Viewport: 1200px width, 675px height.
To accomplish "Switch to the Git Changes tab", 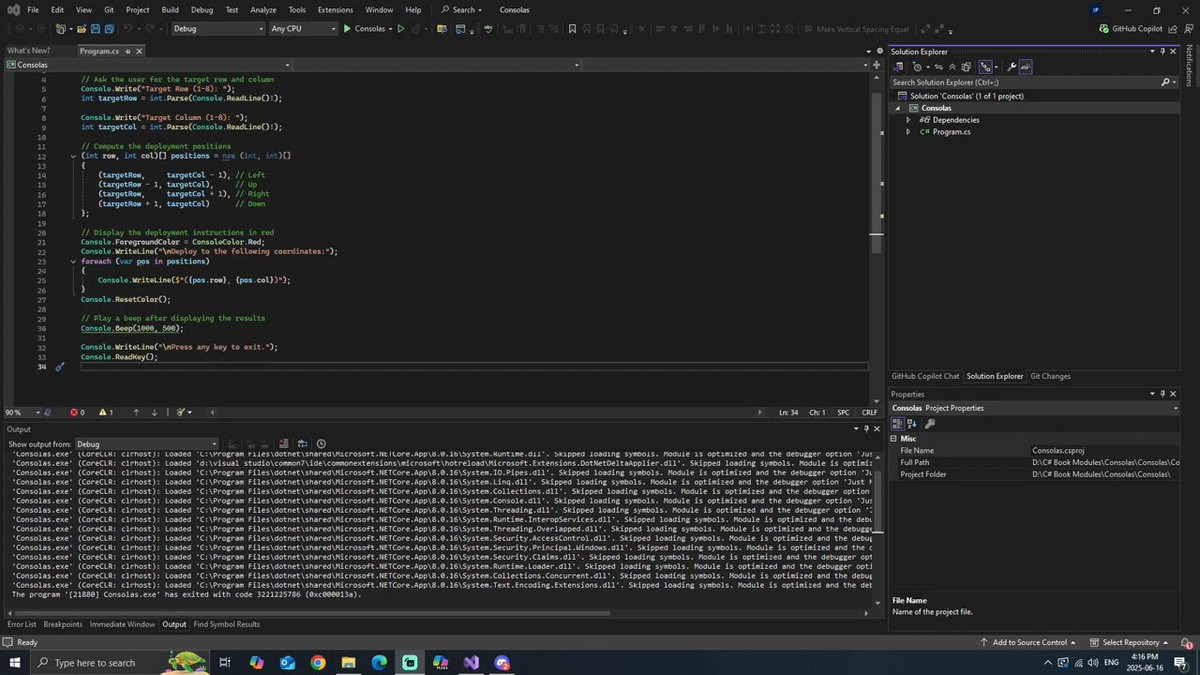I will tap(1050, 376).
